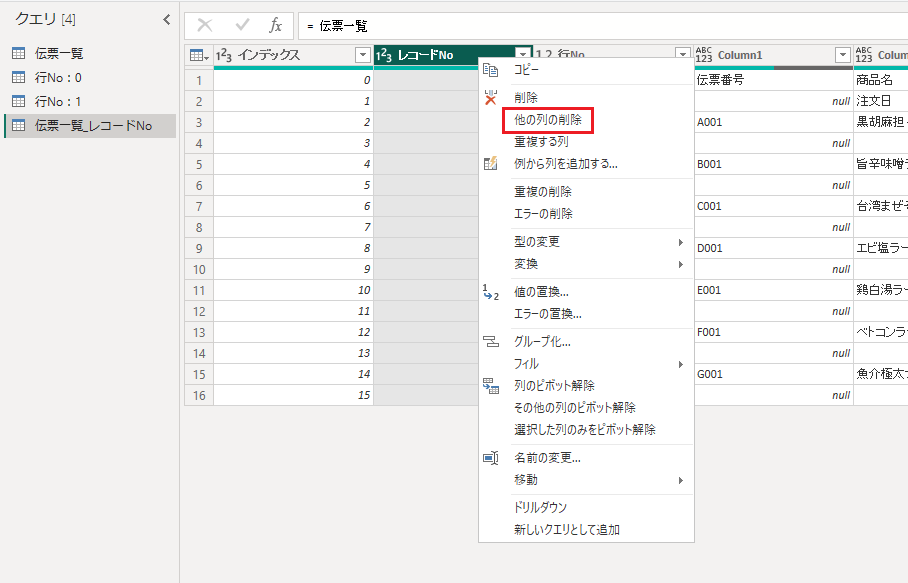
Task: Click the formula bar confirm checkmark icon
Action: pyautogui.click(x=241, y=26)
